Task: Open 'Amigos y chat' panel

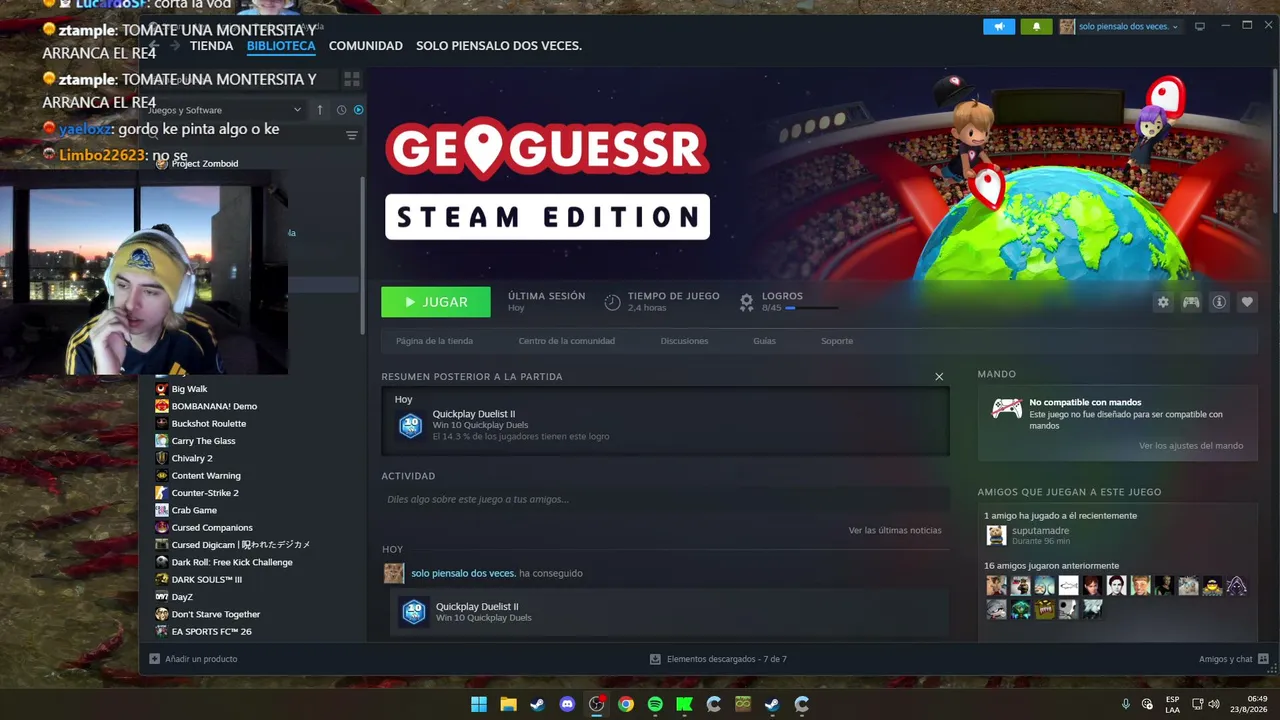Action: 1234,659
